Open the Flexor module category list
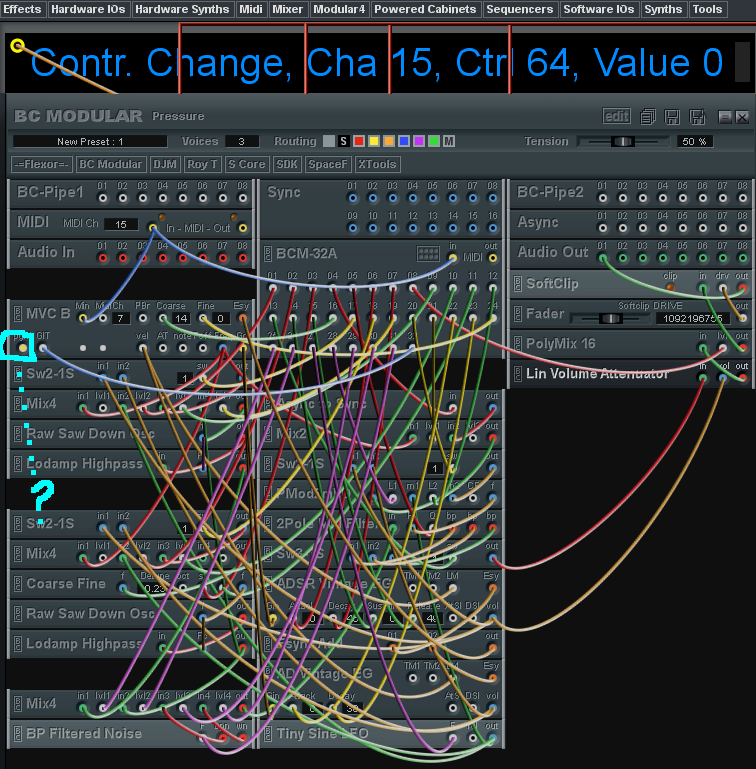Screen dimensions: 756x769 click(x=41, y=164)
